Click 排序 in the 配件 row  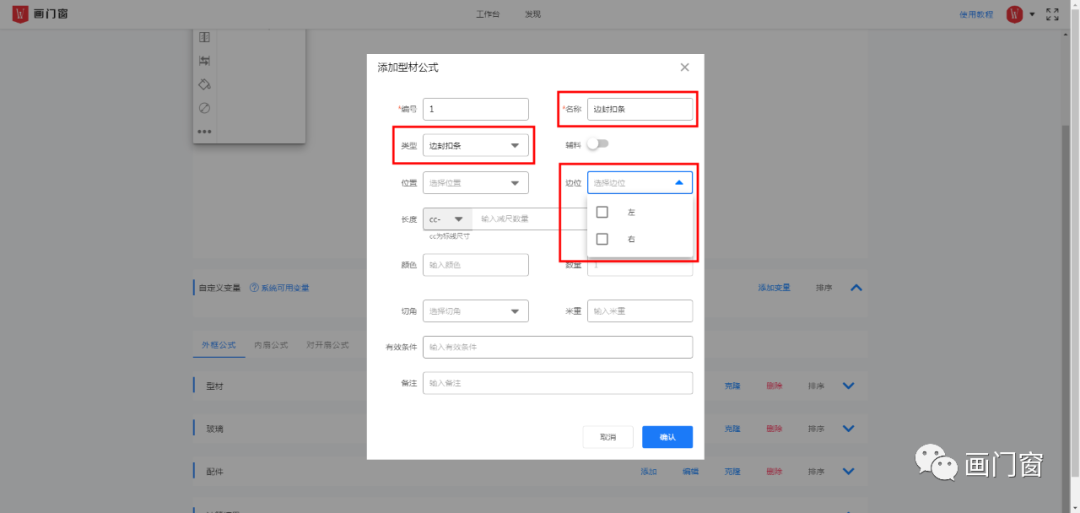(x=816, y=472)
